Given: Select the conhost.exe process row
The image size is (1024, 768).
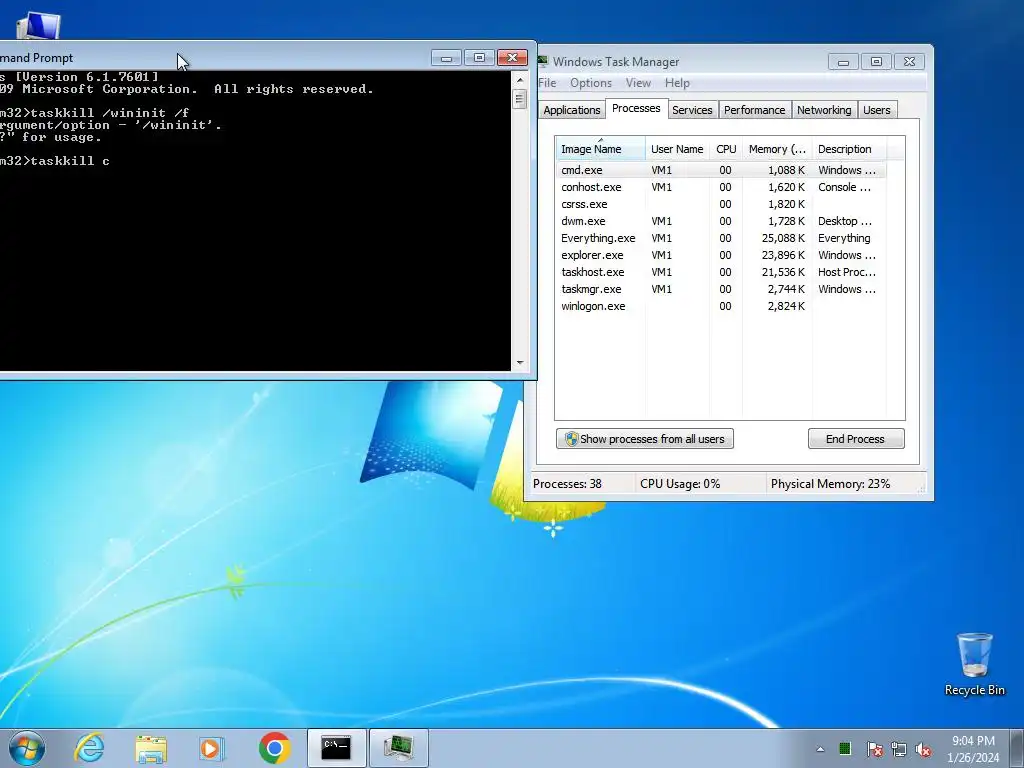Looking at the screenshot, I should tap(720, 187).
